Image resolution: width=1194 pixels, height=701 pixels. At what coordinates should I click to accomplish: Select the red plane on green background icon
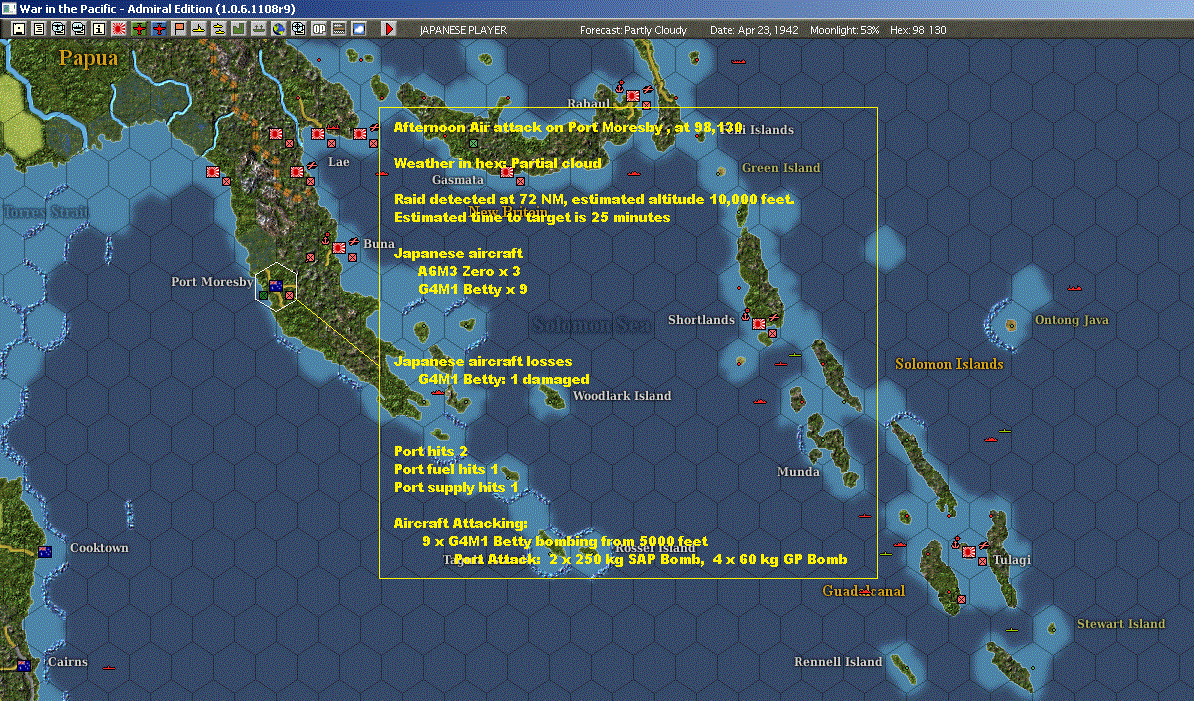coord(139,29)
